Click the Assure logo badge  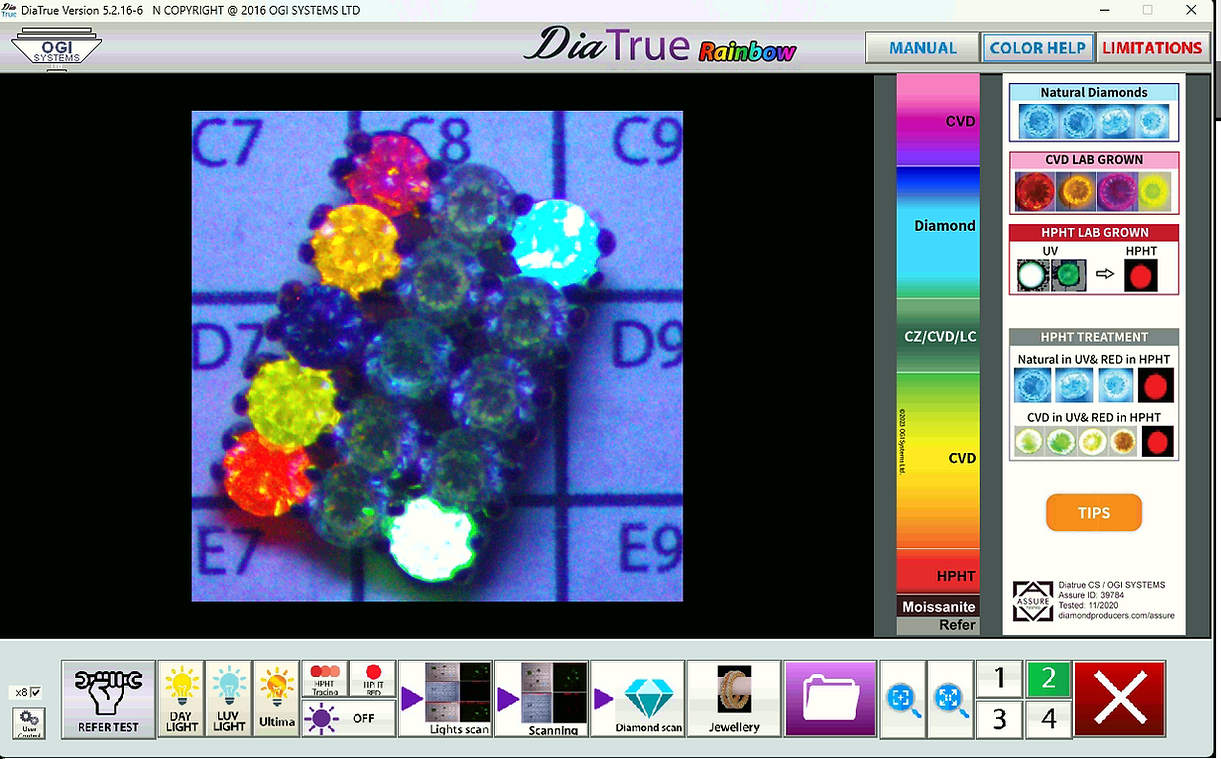click(1033, 601)
